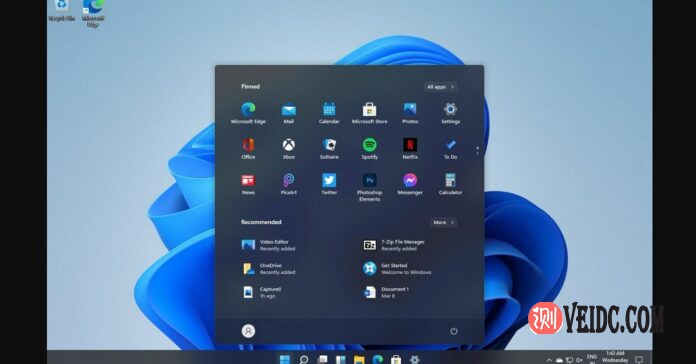Expand More recommended items
This screenshot has height=364, width=696.
443,222
